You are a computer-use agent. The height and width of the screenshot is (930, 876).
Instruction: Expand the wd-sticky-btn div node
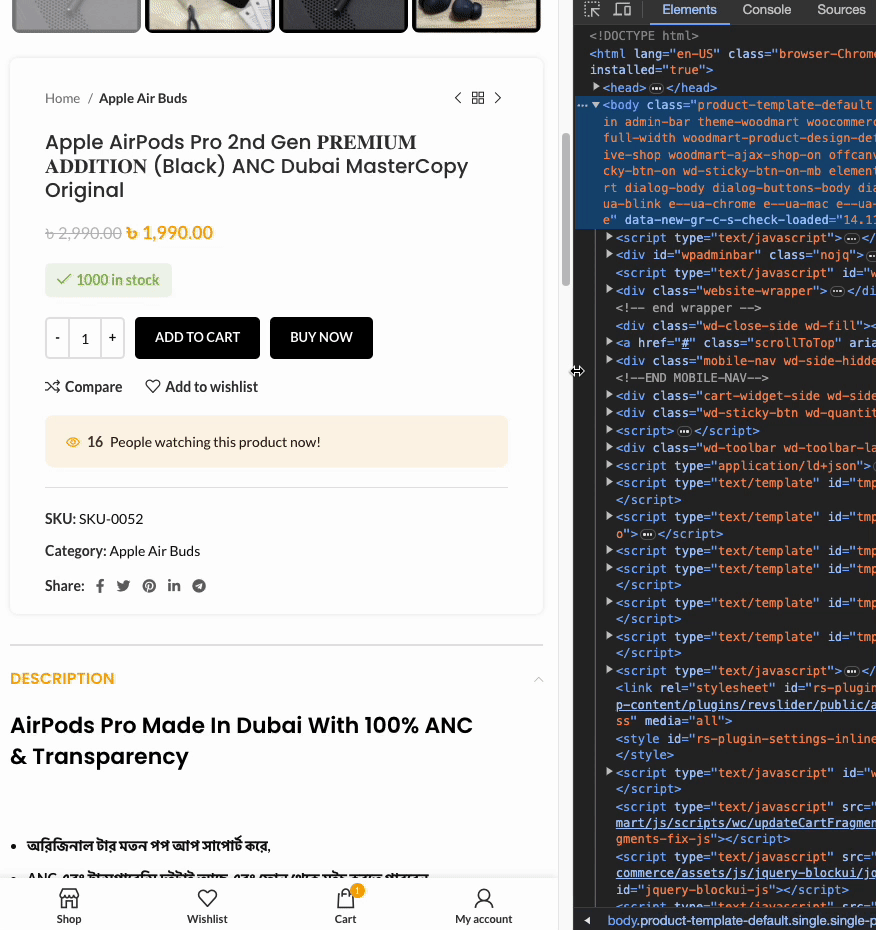pos(609,412)
